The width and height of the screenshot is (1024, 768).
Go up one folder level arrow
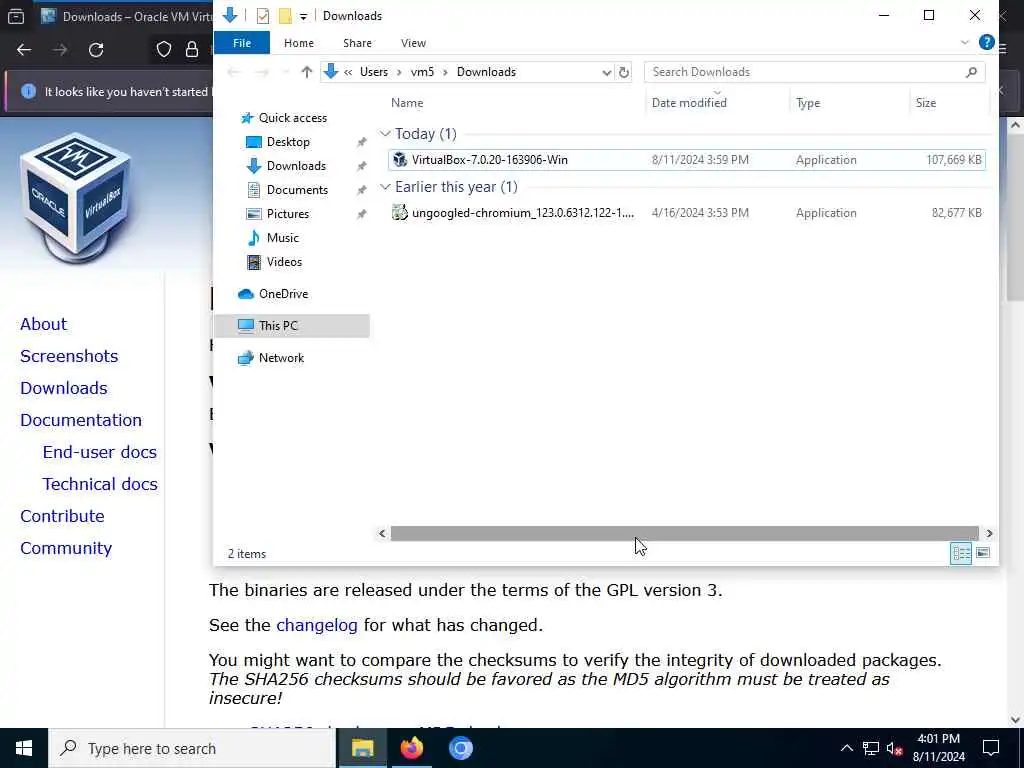pos(306,72)
